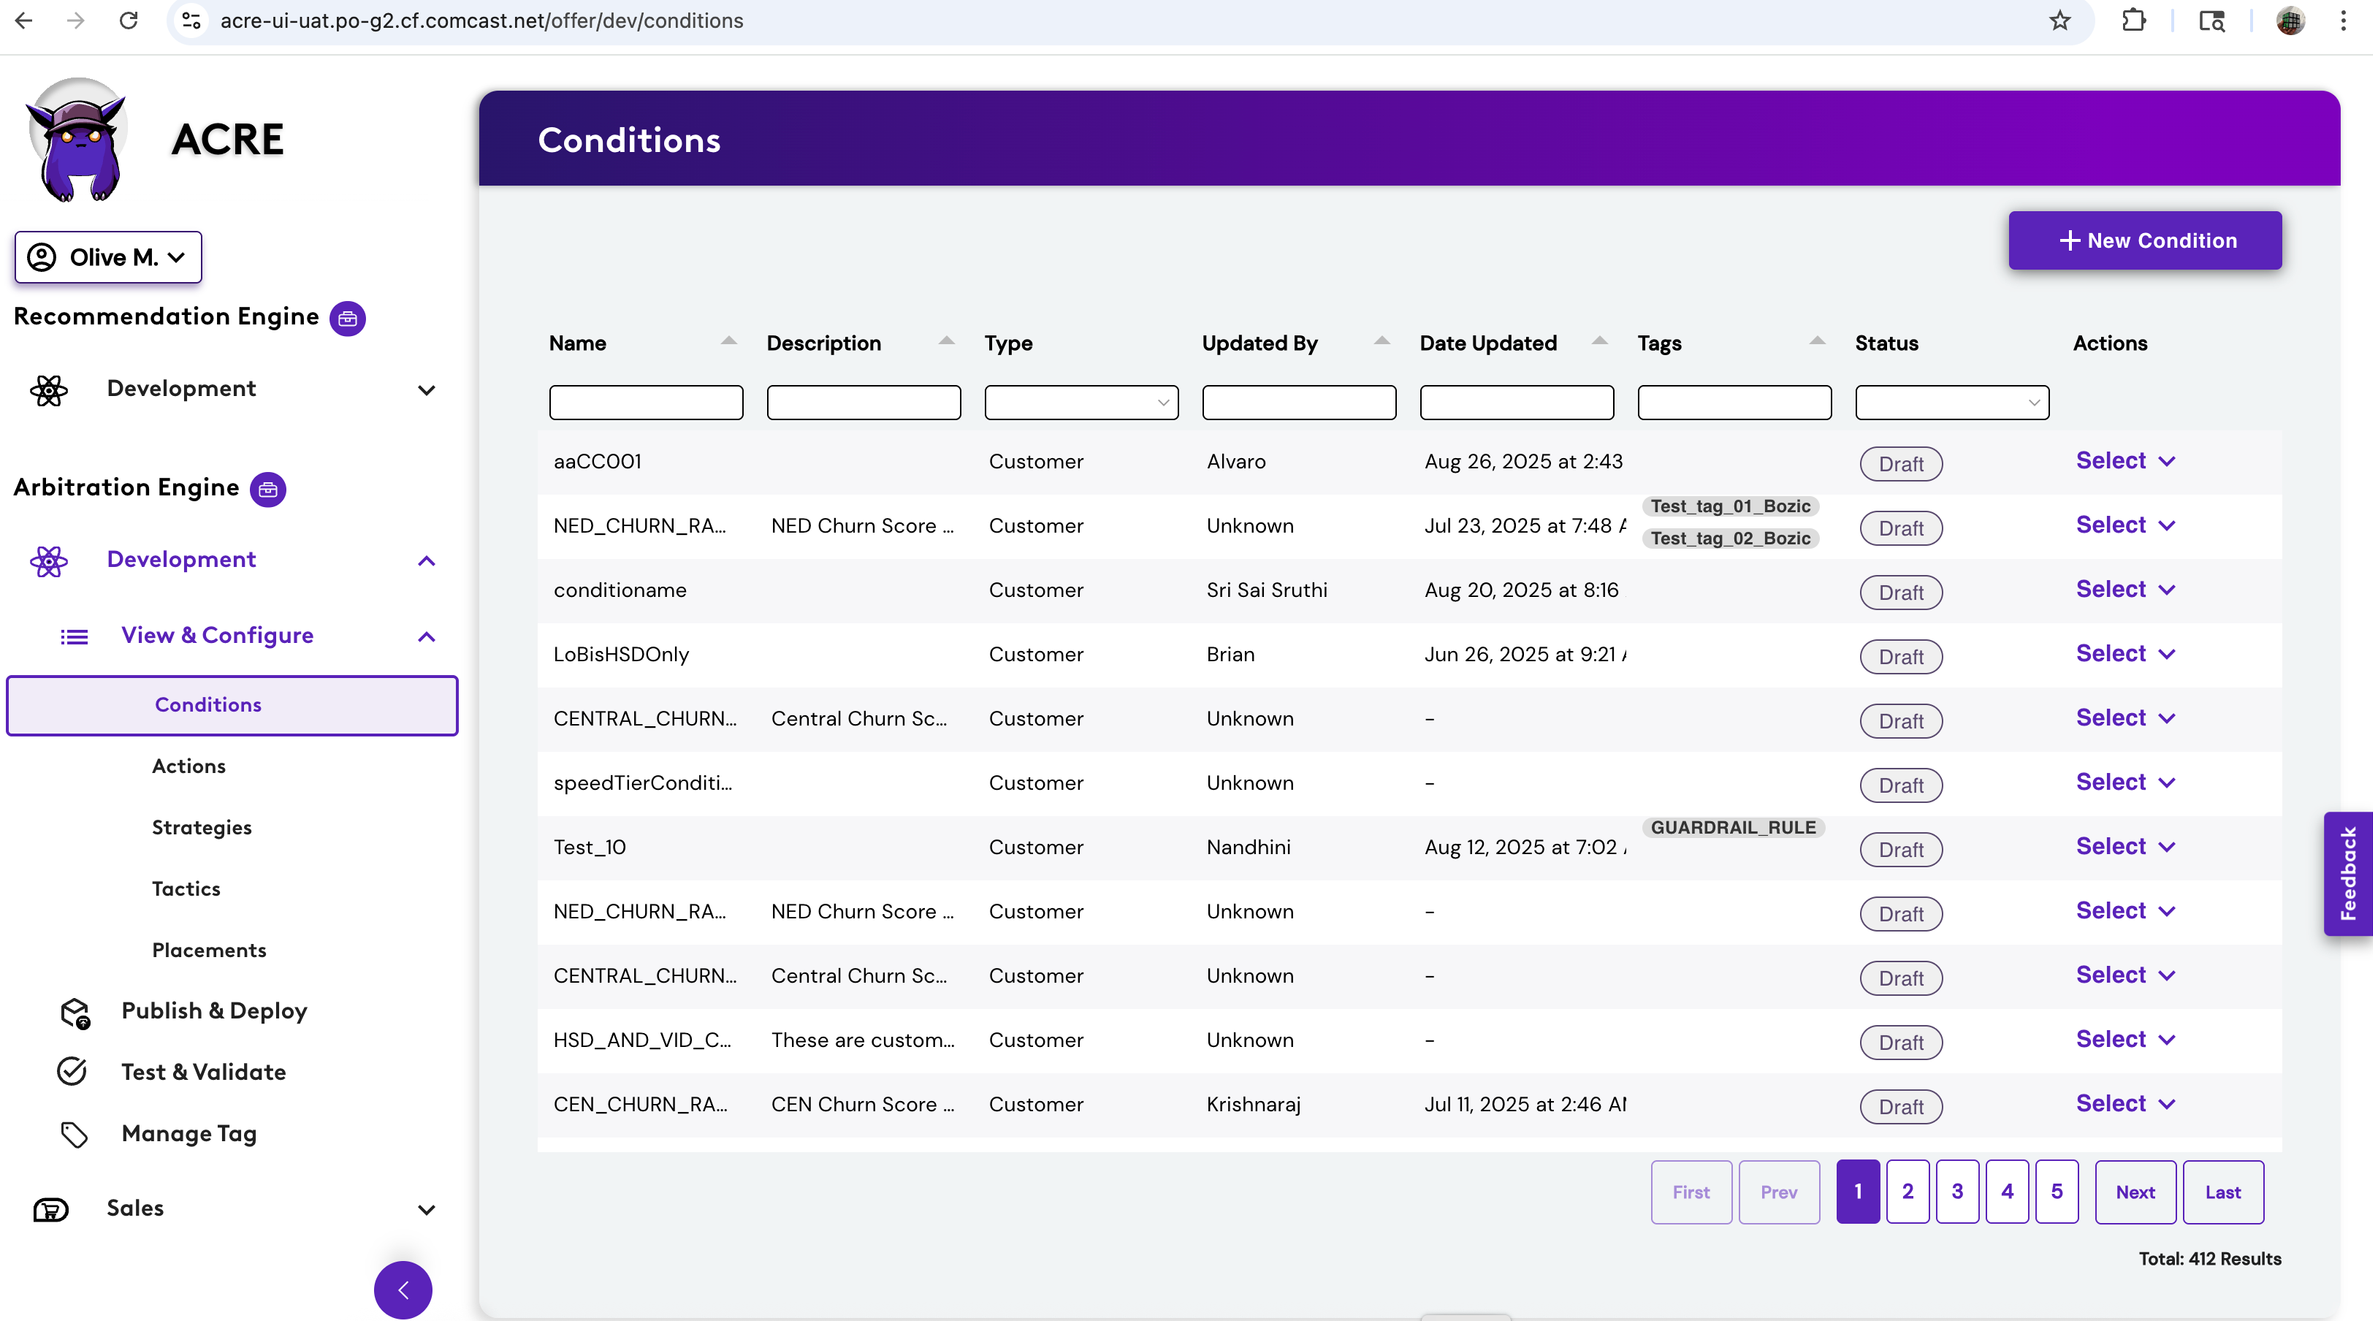The image size is (2373, 1321).
Task: Sort table by Date Updated arrow
Action: [1599, 342]
